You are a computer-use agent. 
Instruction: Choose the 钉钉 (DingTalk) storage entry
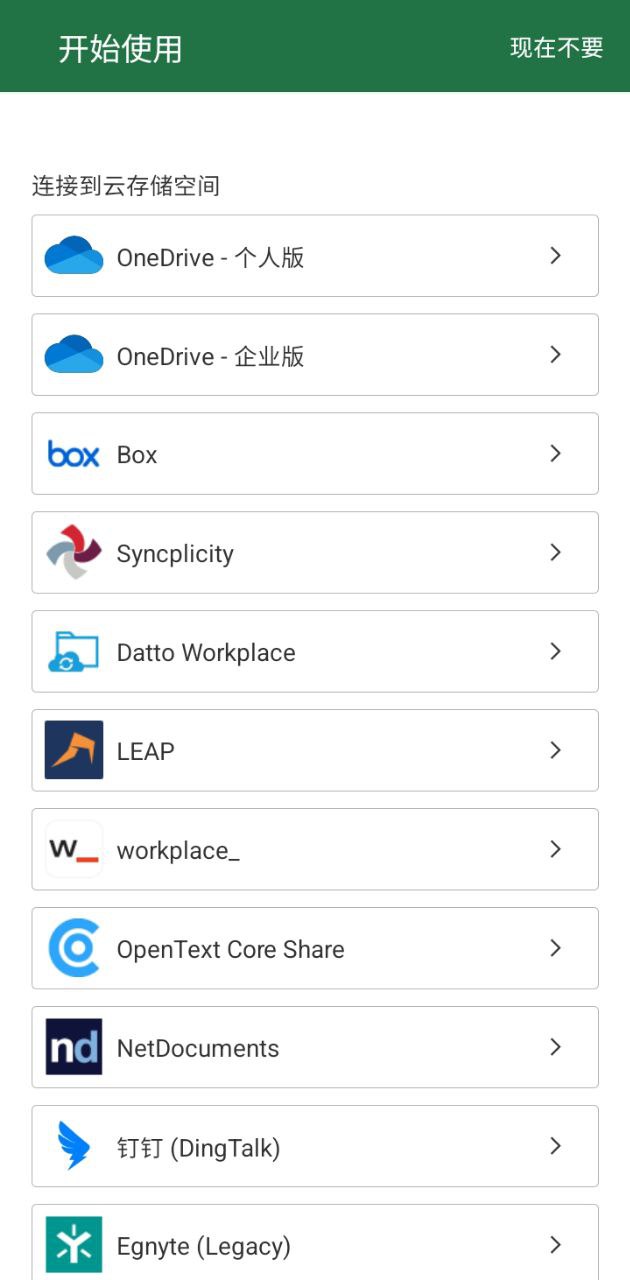tap(315, 1146)
